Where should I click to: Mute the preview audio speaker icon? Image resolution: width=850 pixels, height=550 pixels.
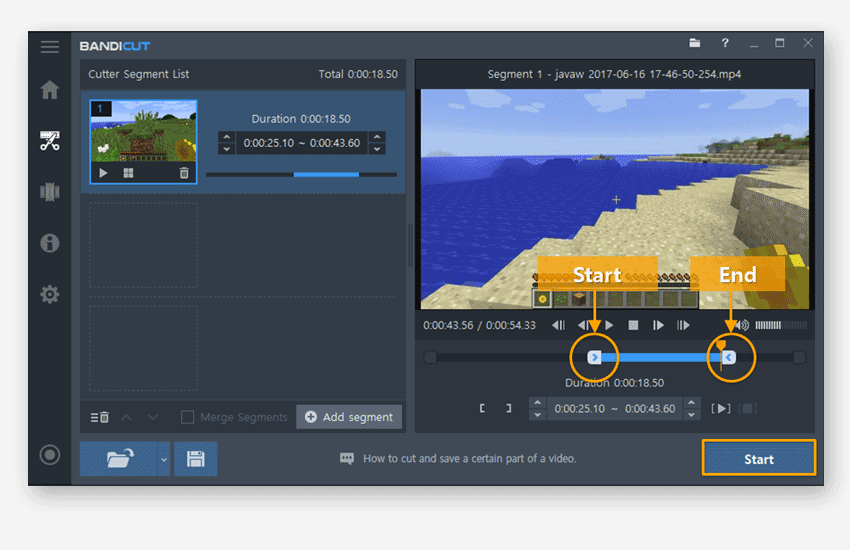point(743,325)
